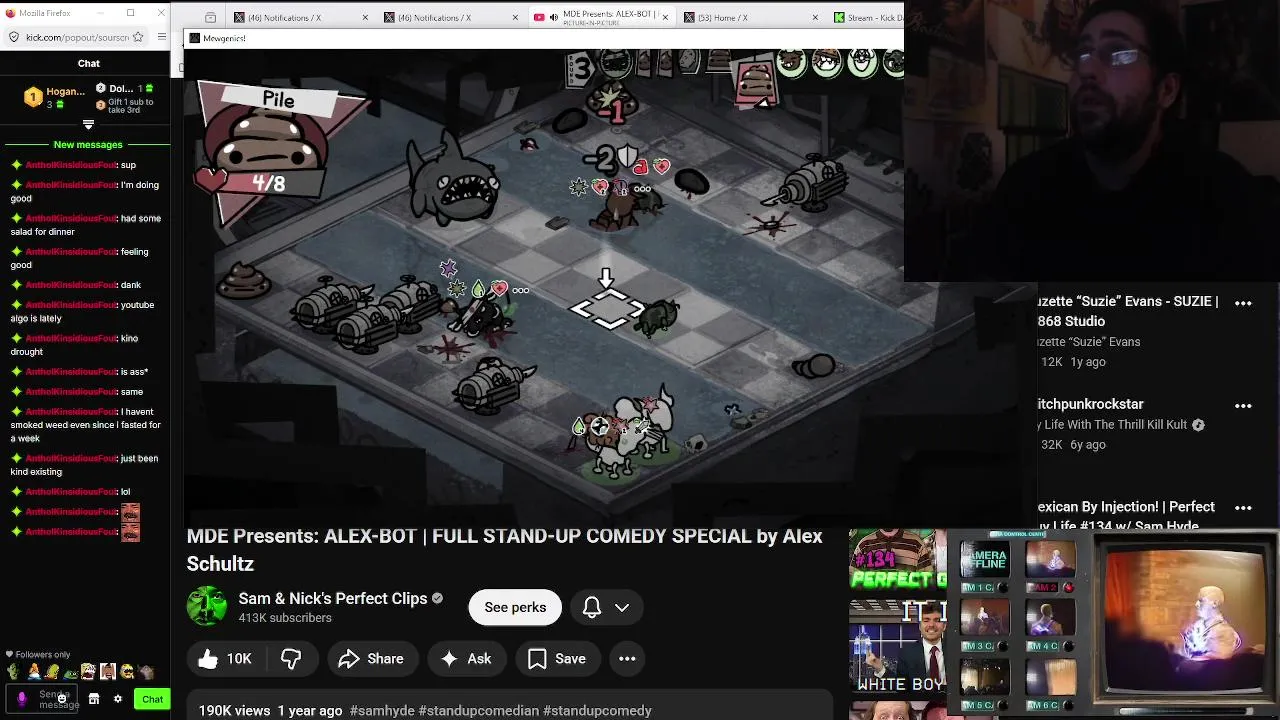Open Sam & Nick's Perfect Clips channel avatar
Screen dimensions: 1280x720
coord(207,606)
